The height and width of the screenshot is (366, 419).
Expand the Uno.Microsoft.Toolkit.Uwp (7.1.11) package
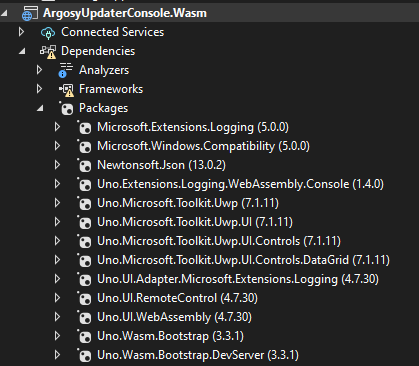pyautogui.click(x=57, y=203)
